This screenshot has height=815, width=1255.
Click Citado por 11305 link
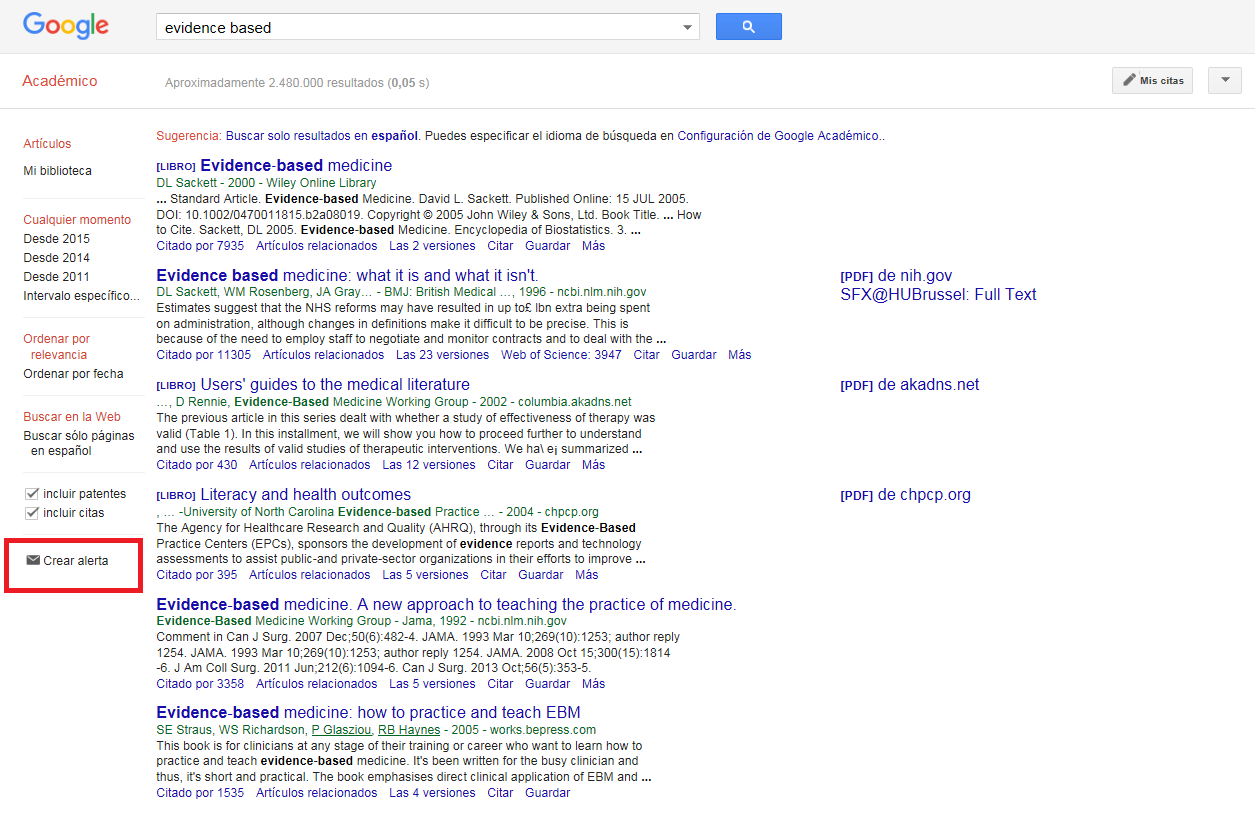coord(204,355)
